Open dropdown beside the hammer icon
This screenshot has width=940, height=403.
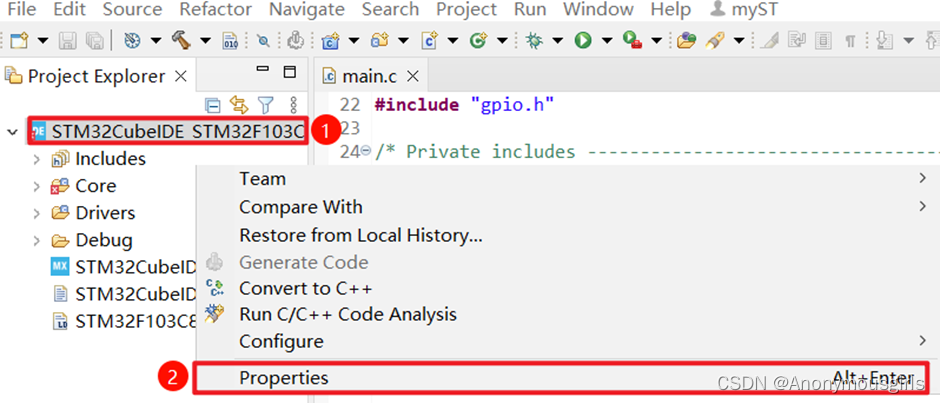click(x=206, y=40)
